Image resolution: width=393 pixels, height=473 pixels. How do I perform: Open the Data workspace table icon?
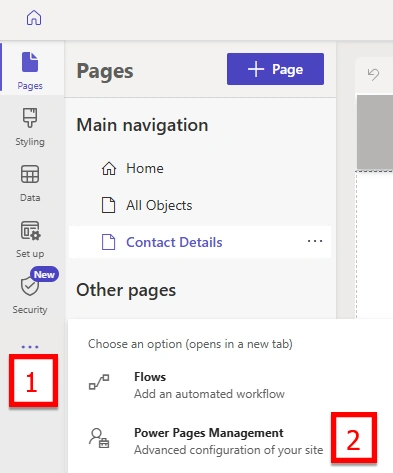[x=30, y=174]
